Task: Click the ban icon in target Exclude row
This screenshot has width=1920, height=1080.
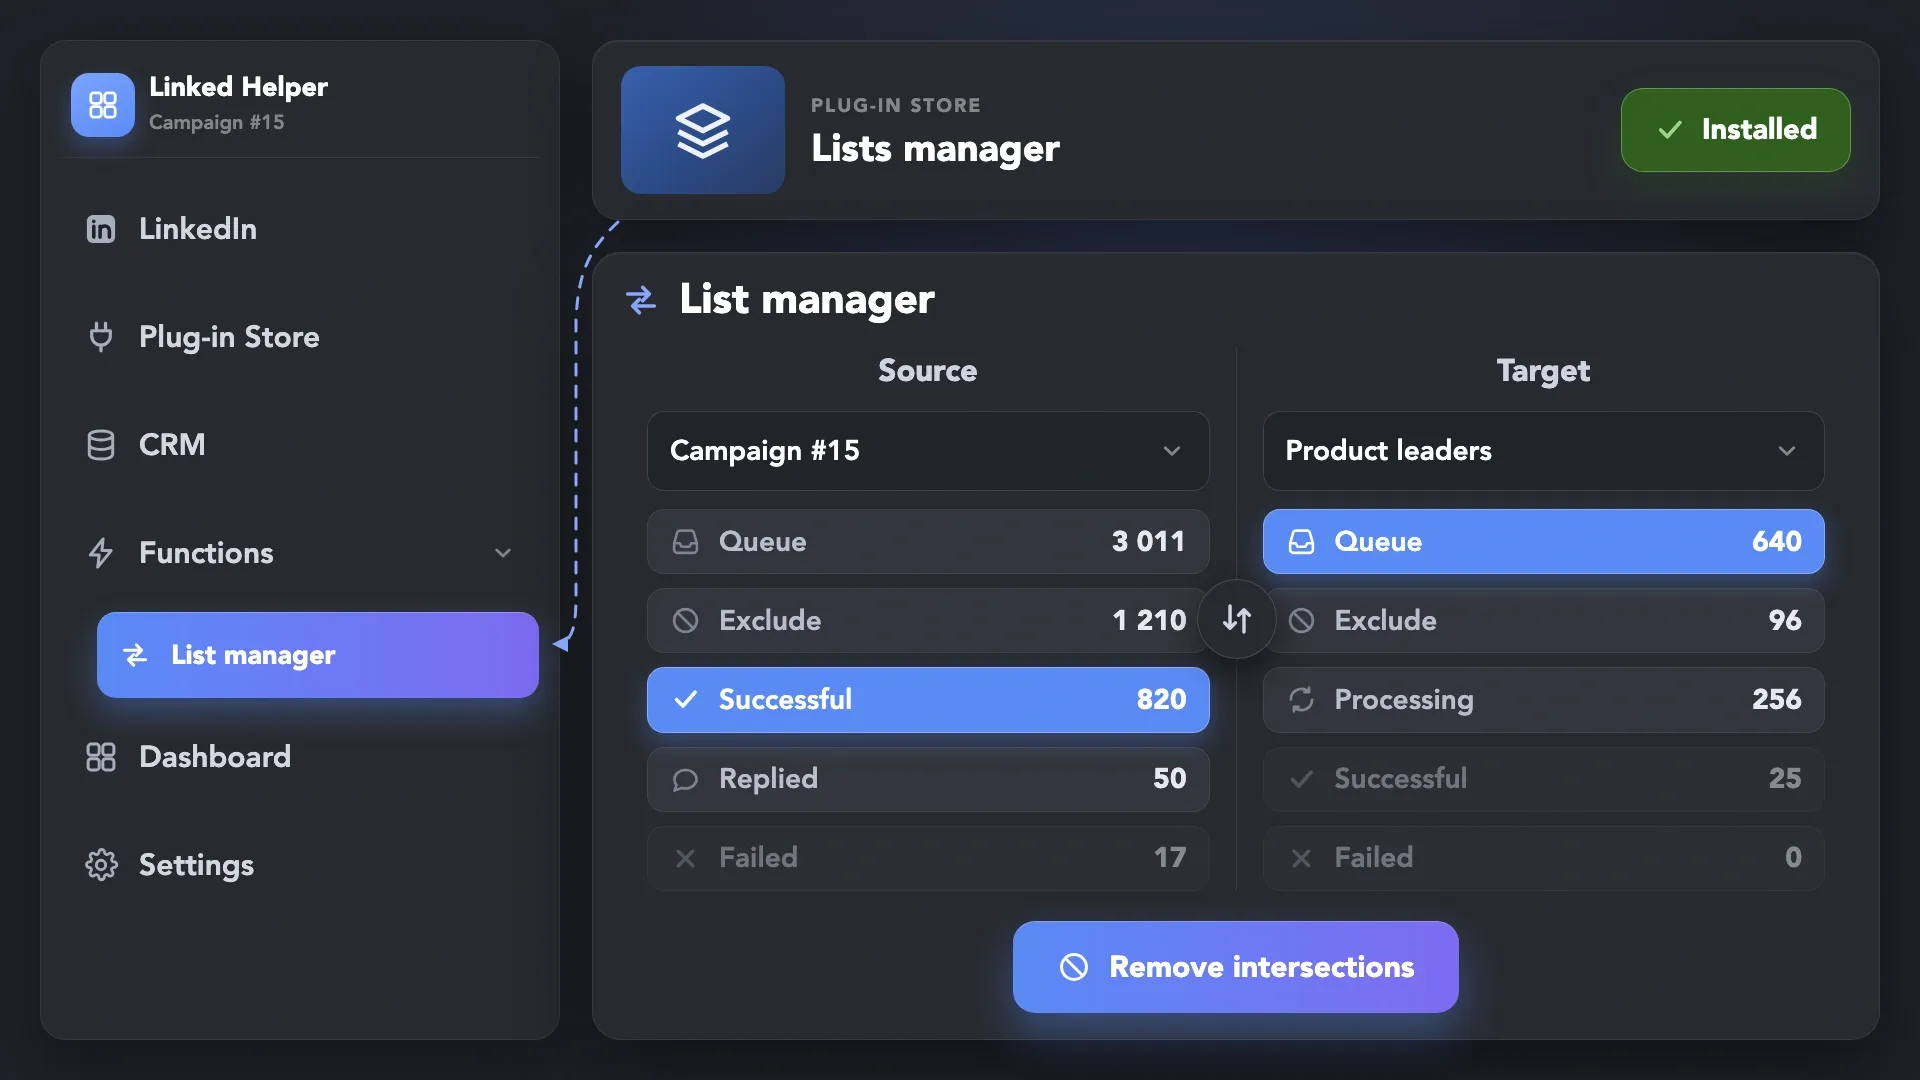Action: pos(1302,621)
